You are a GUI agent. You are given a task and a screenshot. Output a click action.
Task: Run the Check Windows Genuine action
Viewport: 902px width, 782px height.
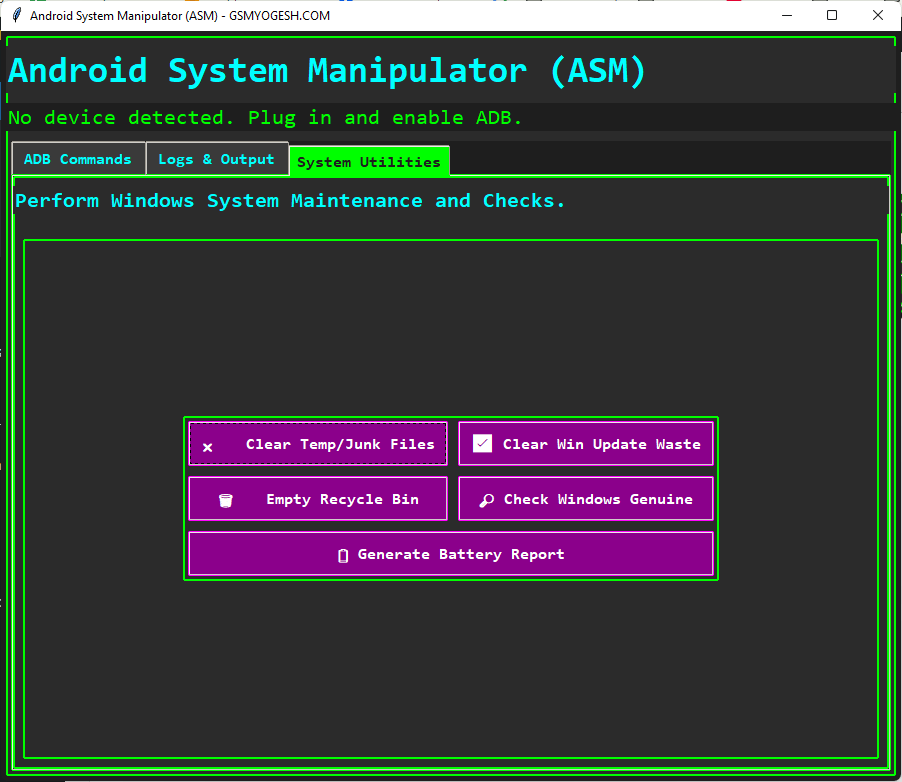586,498
